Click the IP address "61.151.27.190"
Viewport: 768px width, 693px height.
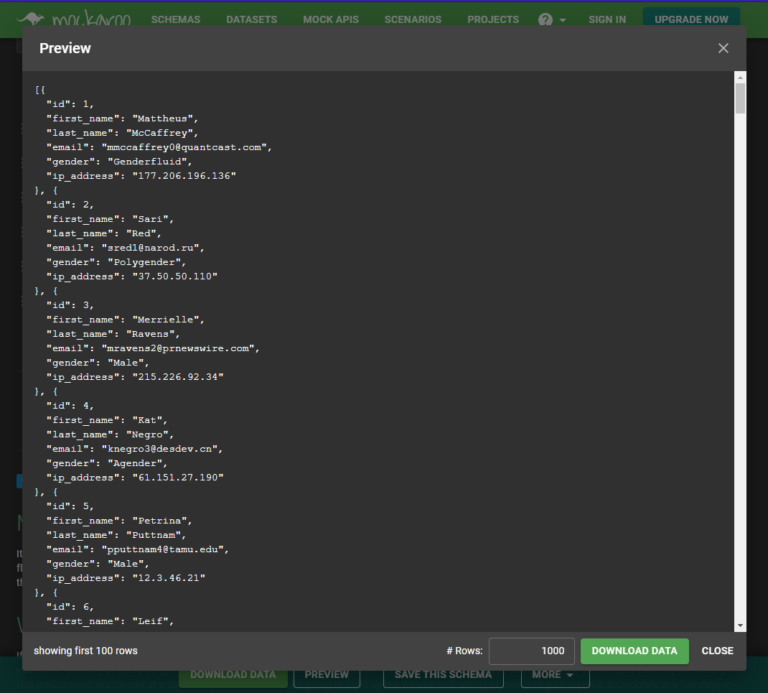point(178,477)
